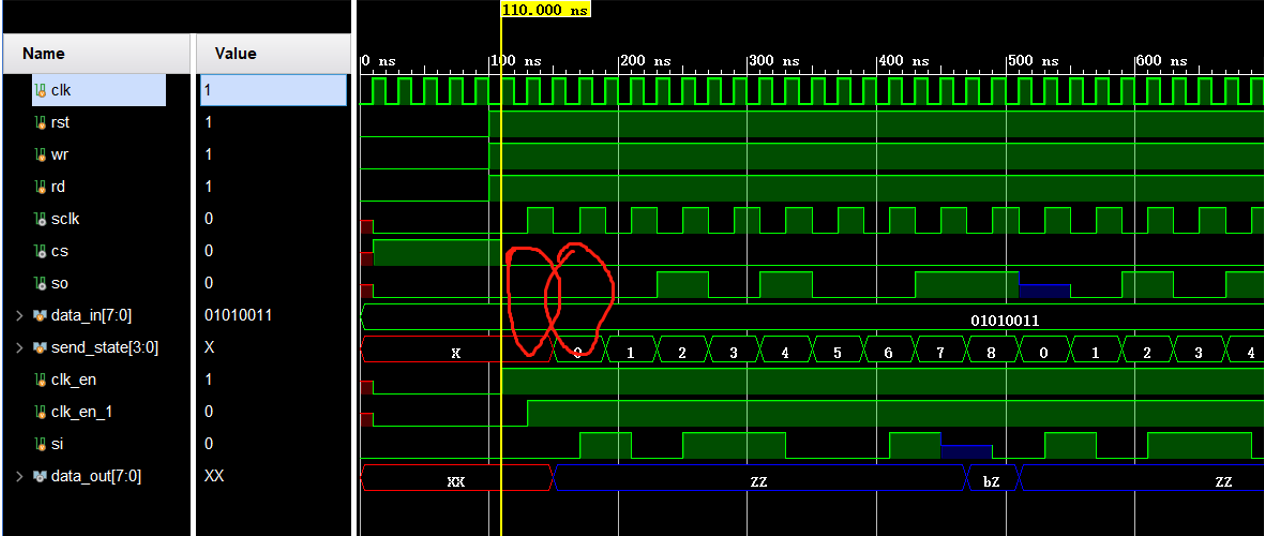Click the 400 ns time ruler label
The image size is (1264, 539).
[x=904, y=61]
